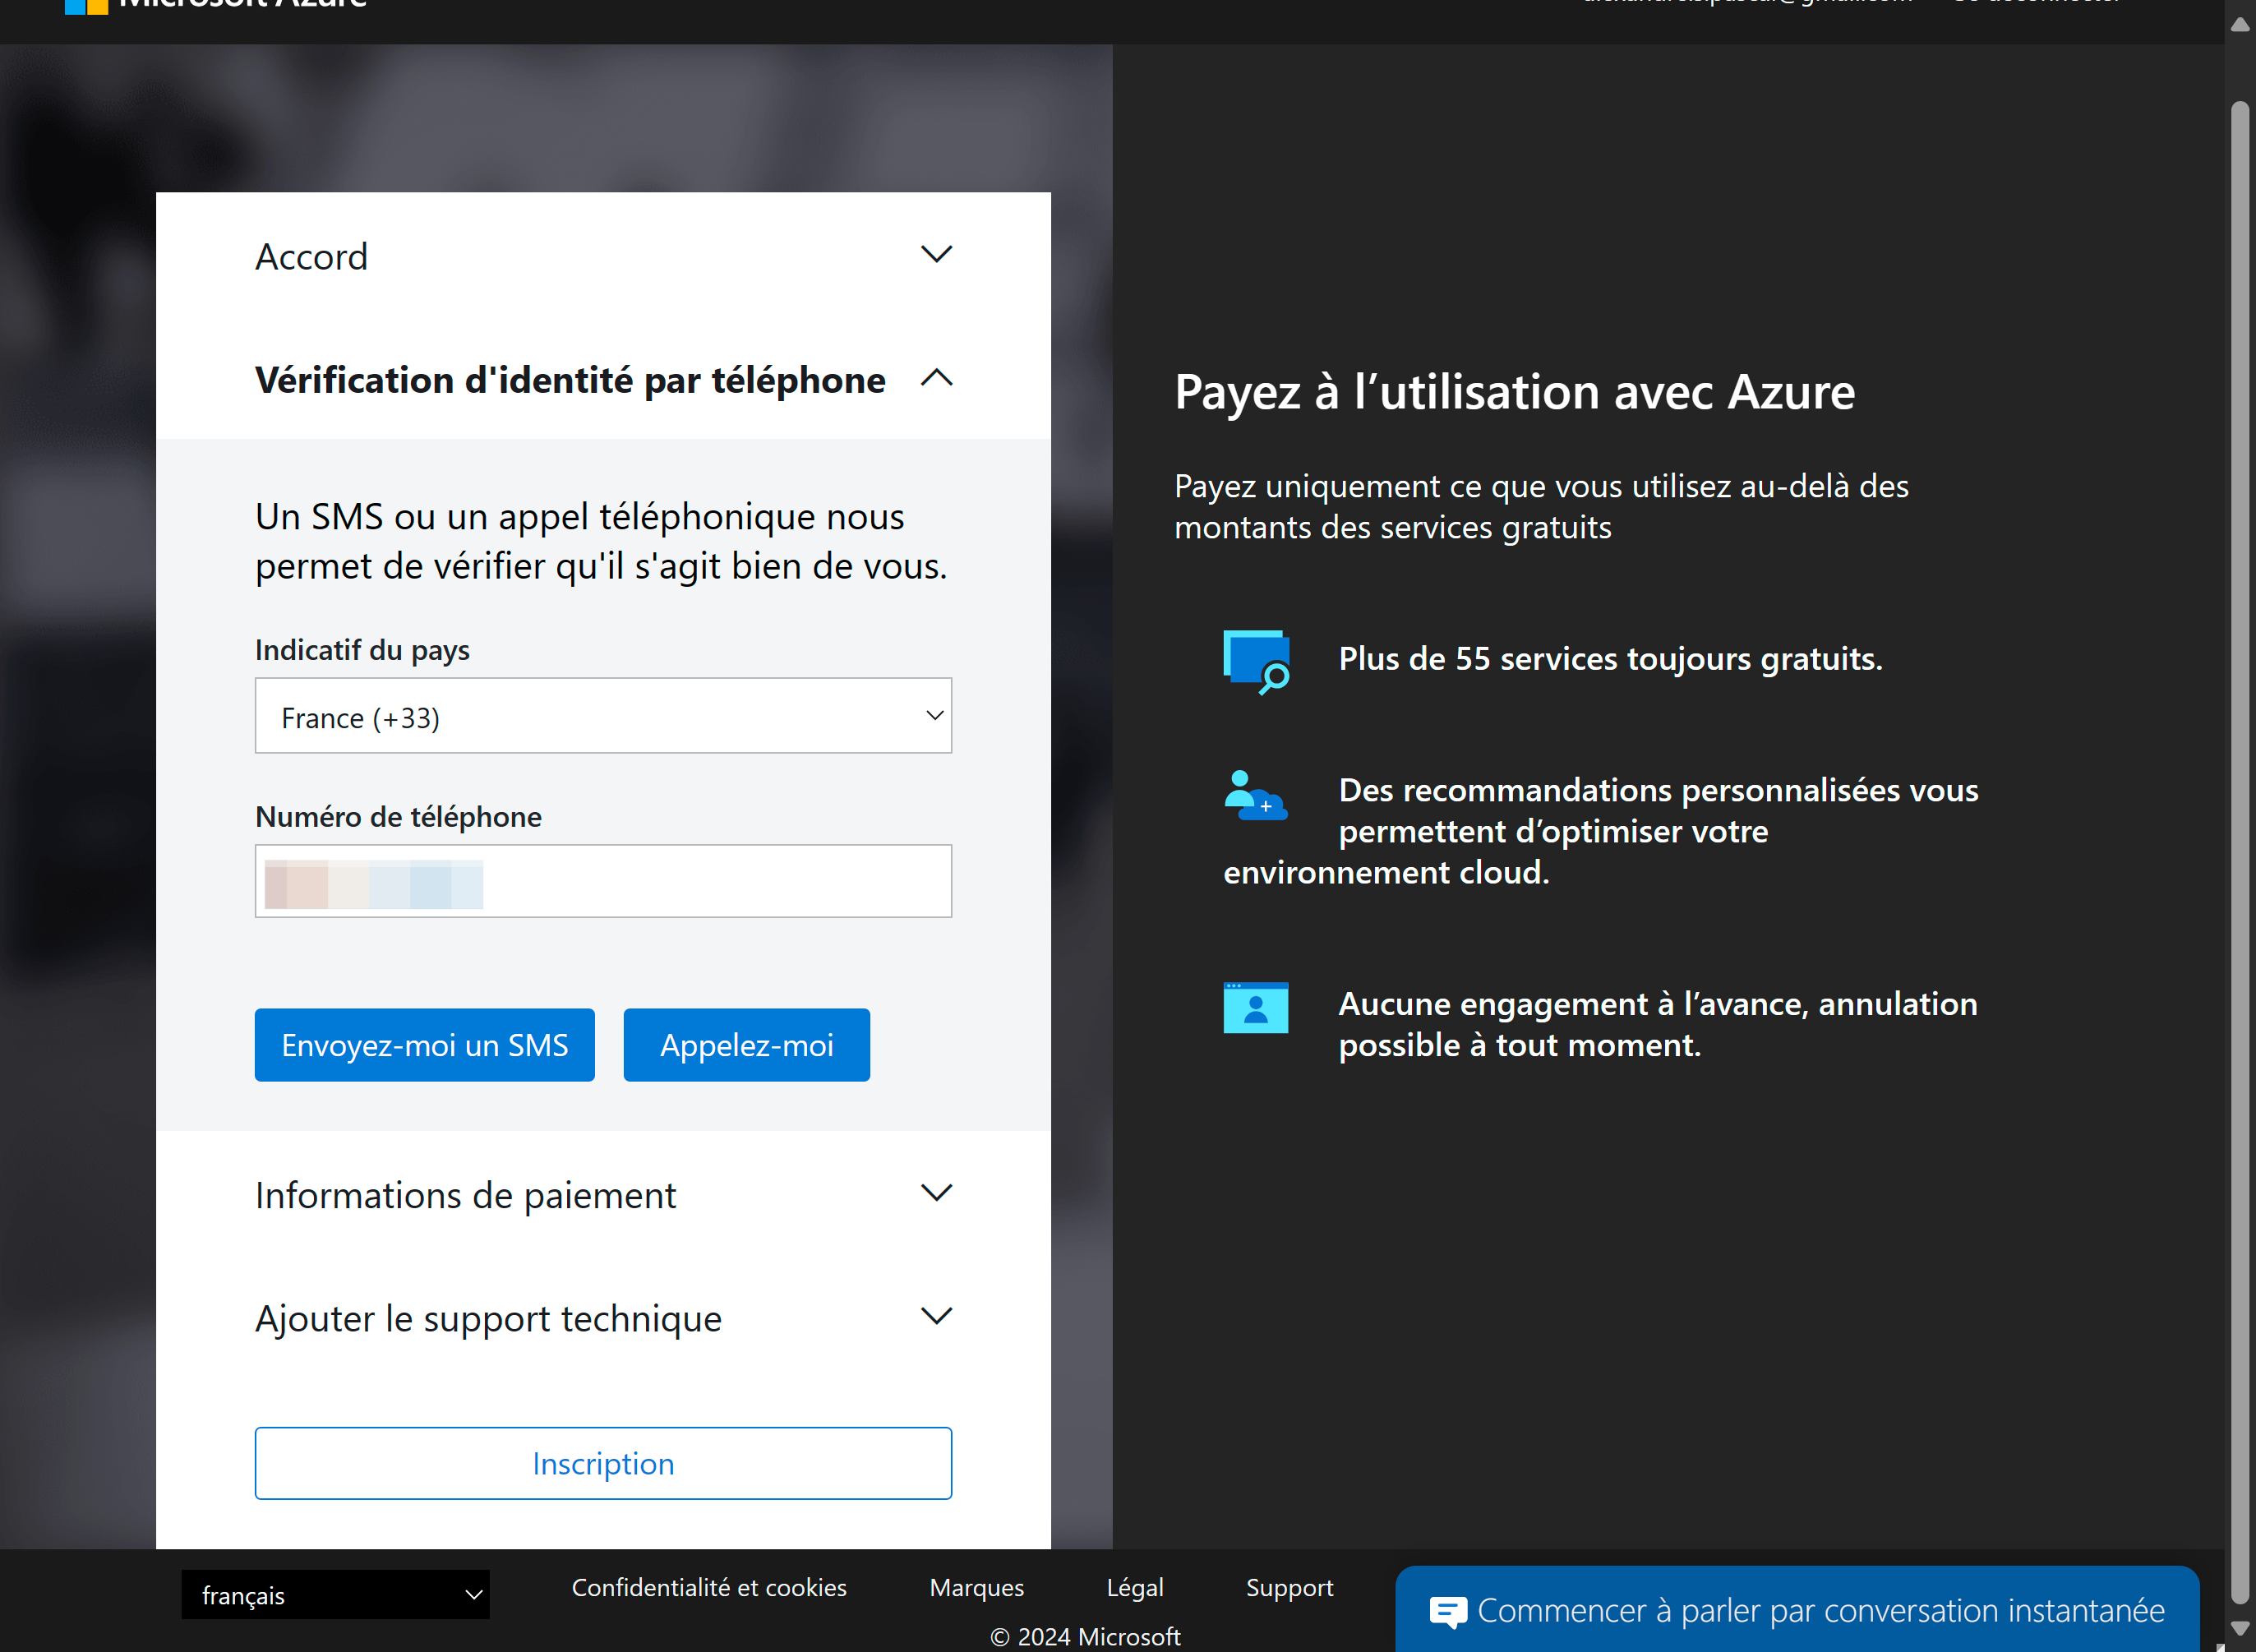2256x1652 pixels.
Task: Click the no-commitment account card icon
Action: 1256,1008
